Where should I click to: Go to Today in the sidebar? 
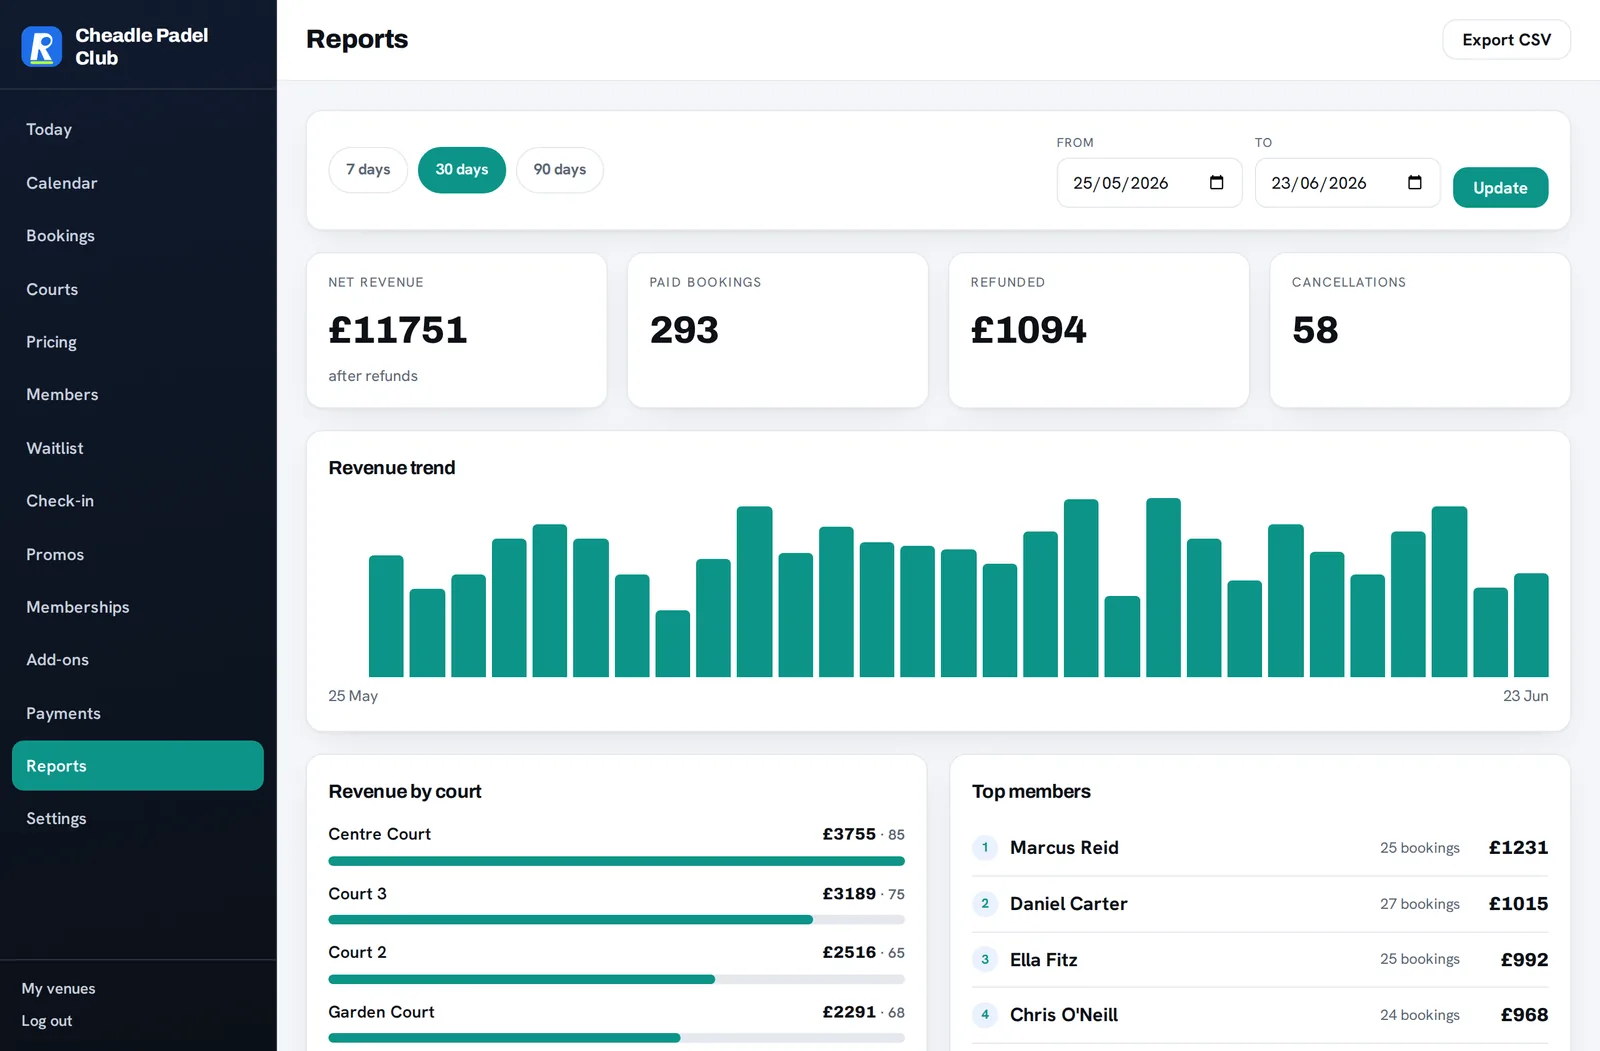tap(138, 130)
